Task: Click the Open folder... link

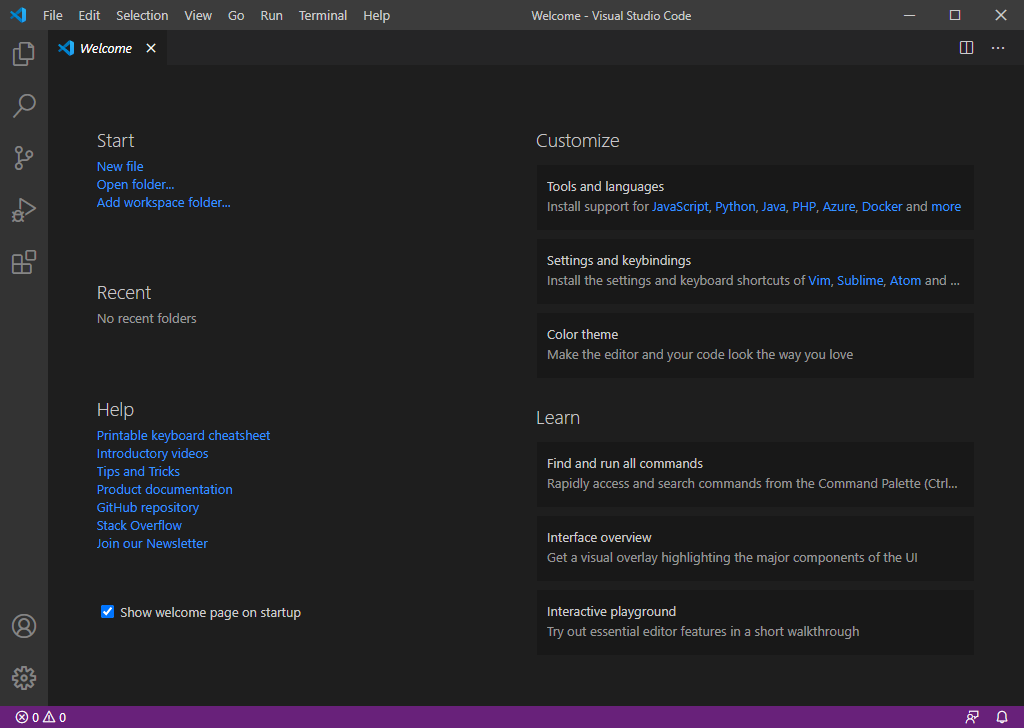Action: pyautogui.click(x=135, y=184)
